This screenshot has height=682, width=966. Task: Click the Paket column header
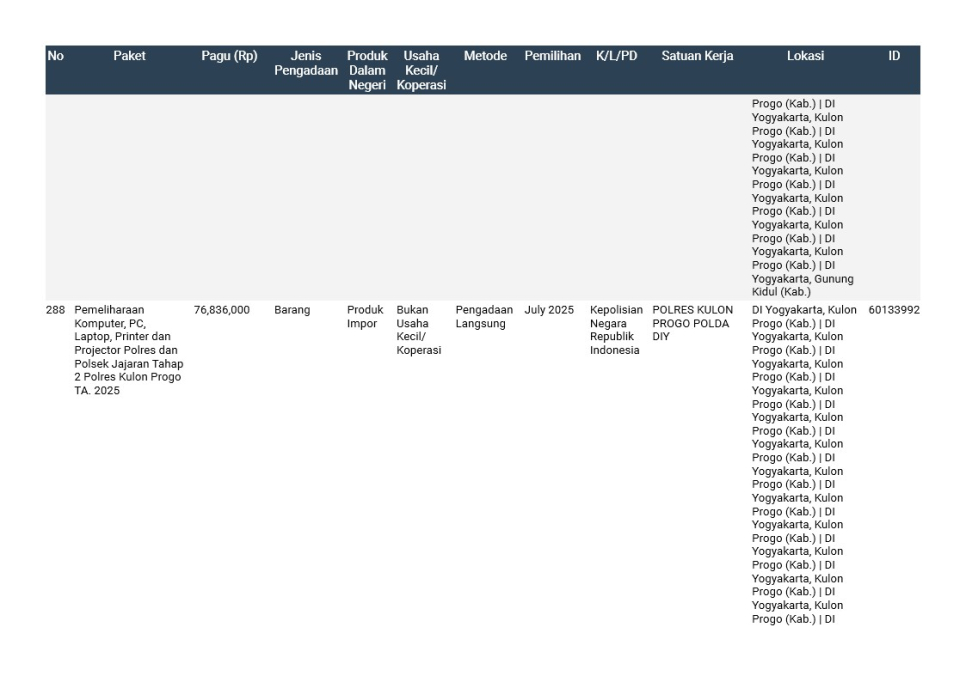(129, 57)
